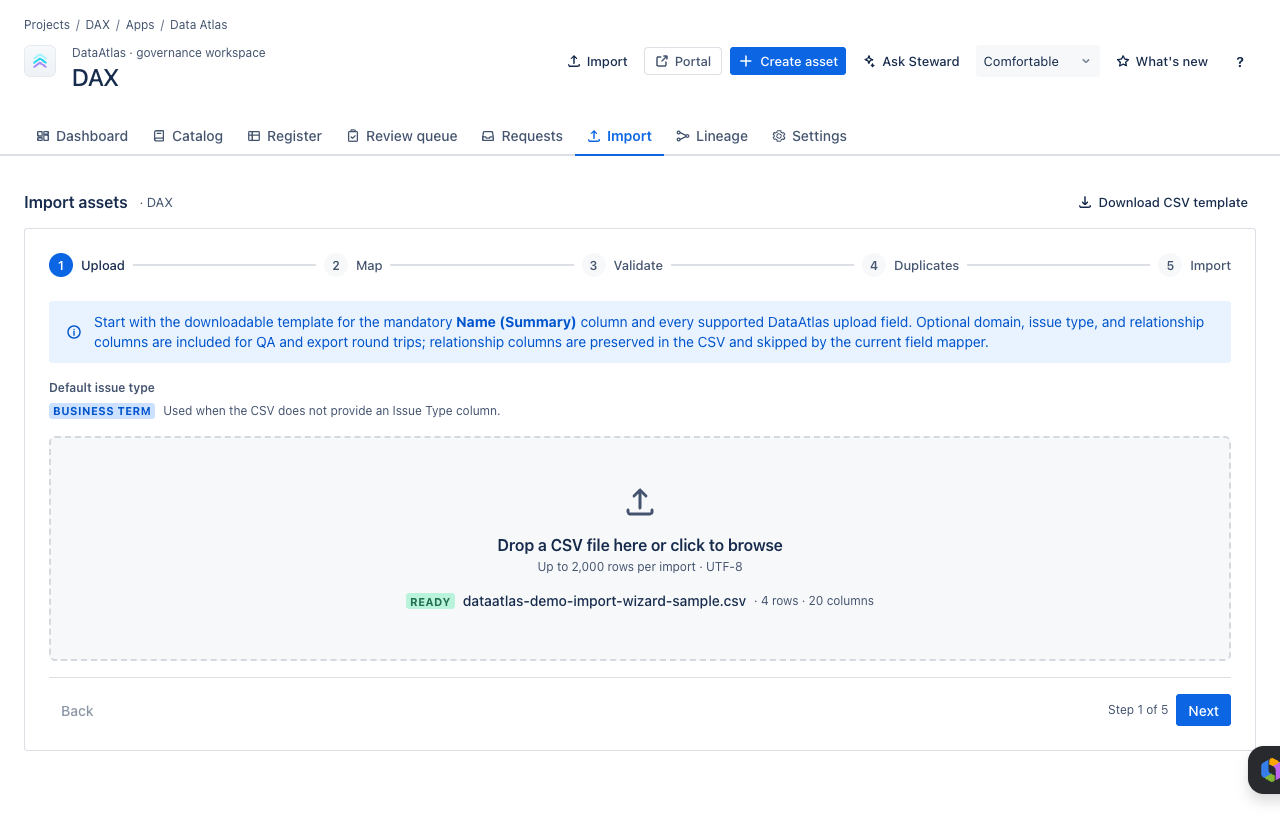Viewport: 1280px width, 814px height.
Task: Open the Portal link button
Action: tap(683, 61)
